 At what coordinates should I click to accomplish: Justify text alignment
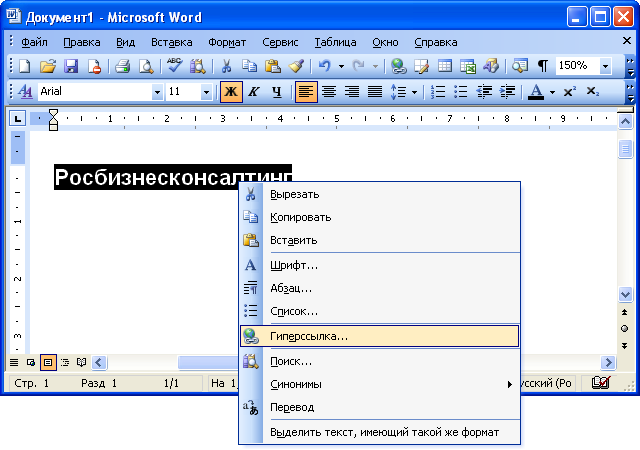tap(375, 91)
